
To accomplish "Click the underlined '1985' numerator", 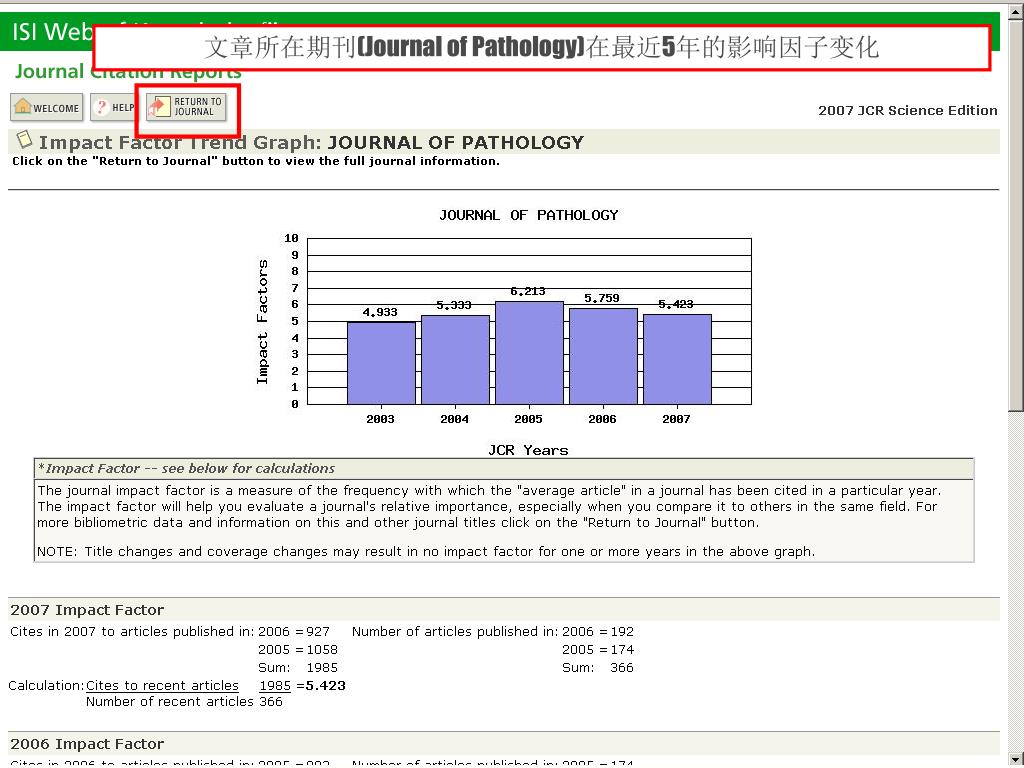I will point(275,686).
